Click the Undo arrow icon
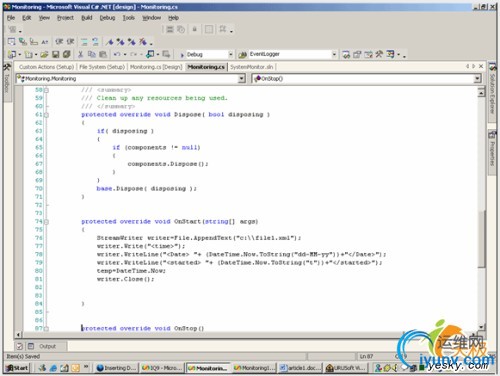This screenshot has height=376, width=500. (117, 54)
